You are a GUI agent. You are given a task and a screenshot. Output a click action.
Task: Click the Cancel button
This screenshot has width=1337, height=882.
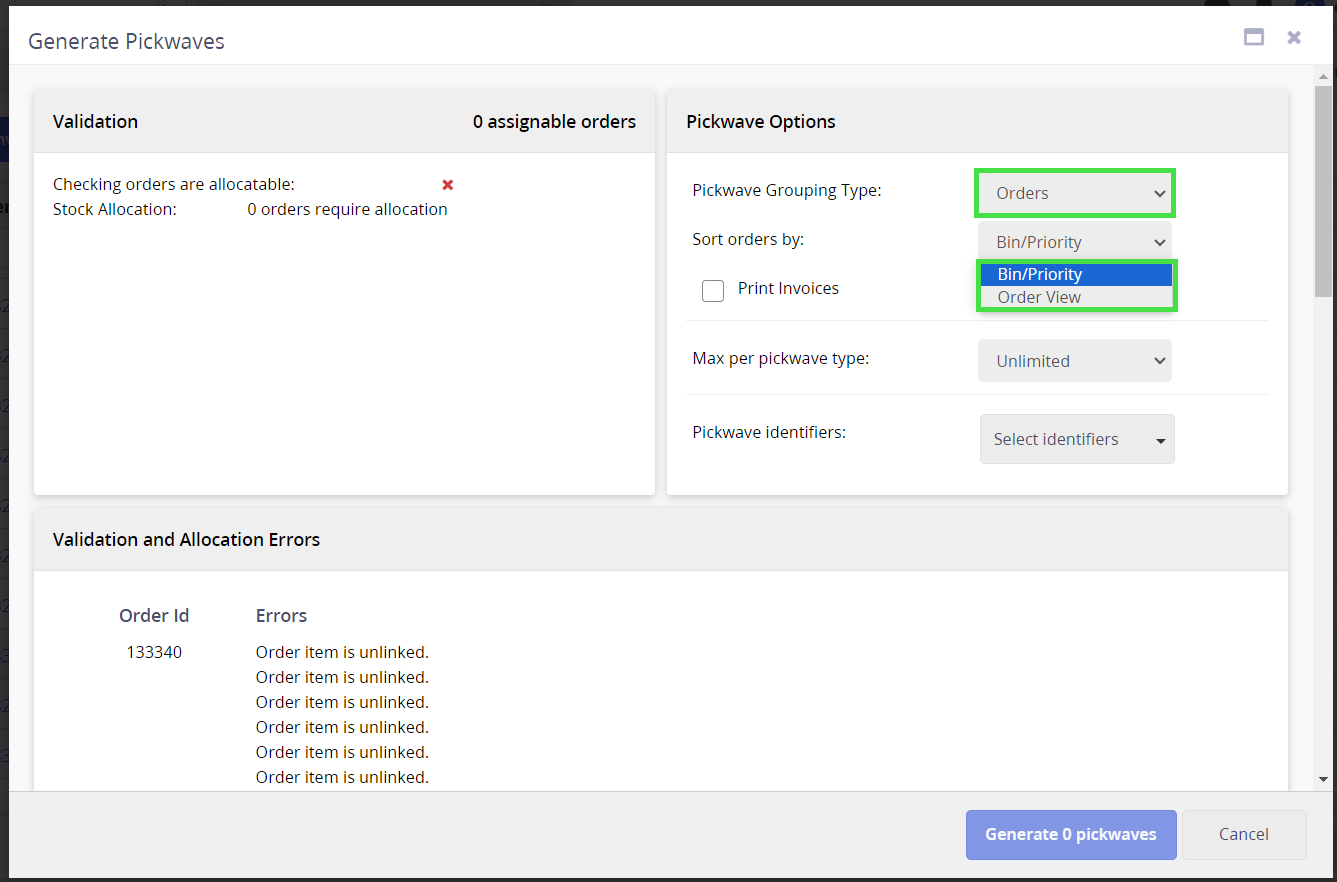(x=1243, y=834)
